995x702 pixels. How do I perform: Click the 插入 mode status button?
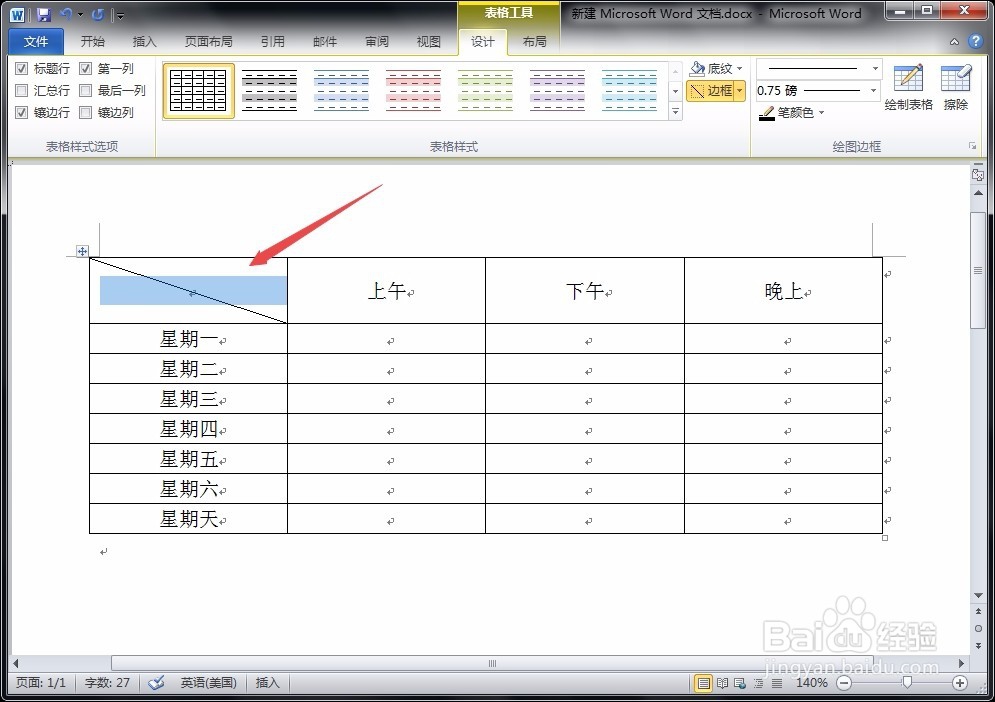pos(267,683)
